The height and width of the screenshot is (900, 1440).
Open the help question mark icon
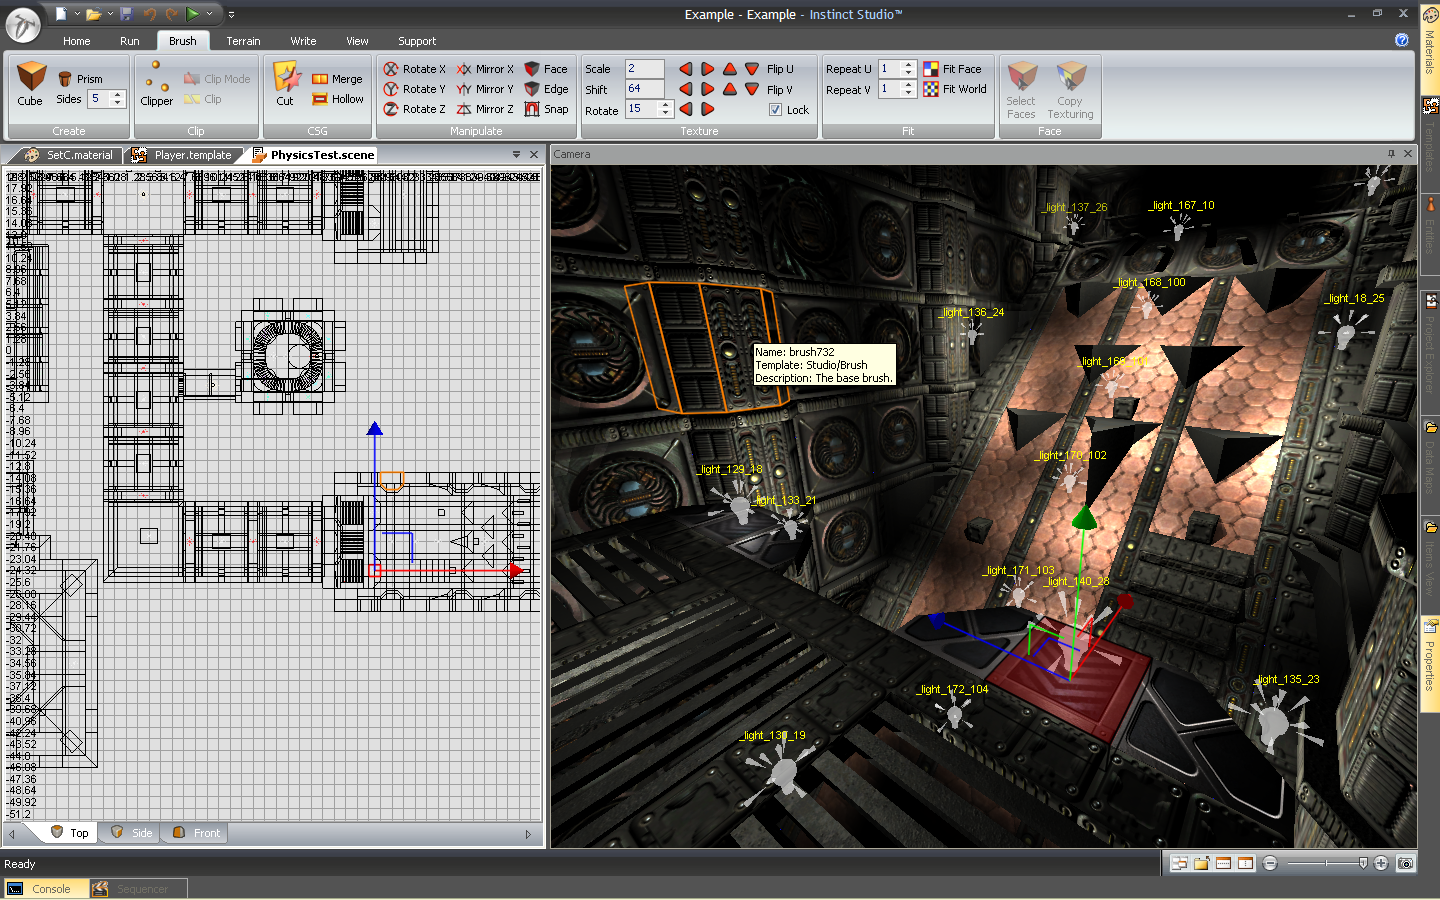click(x=1402, y=40)
